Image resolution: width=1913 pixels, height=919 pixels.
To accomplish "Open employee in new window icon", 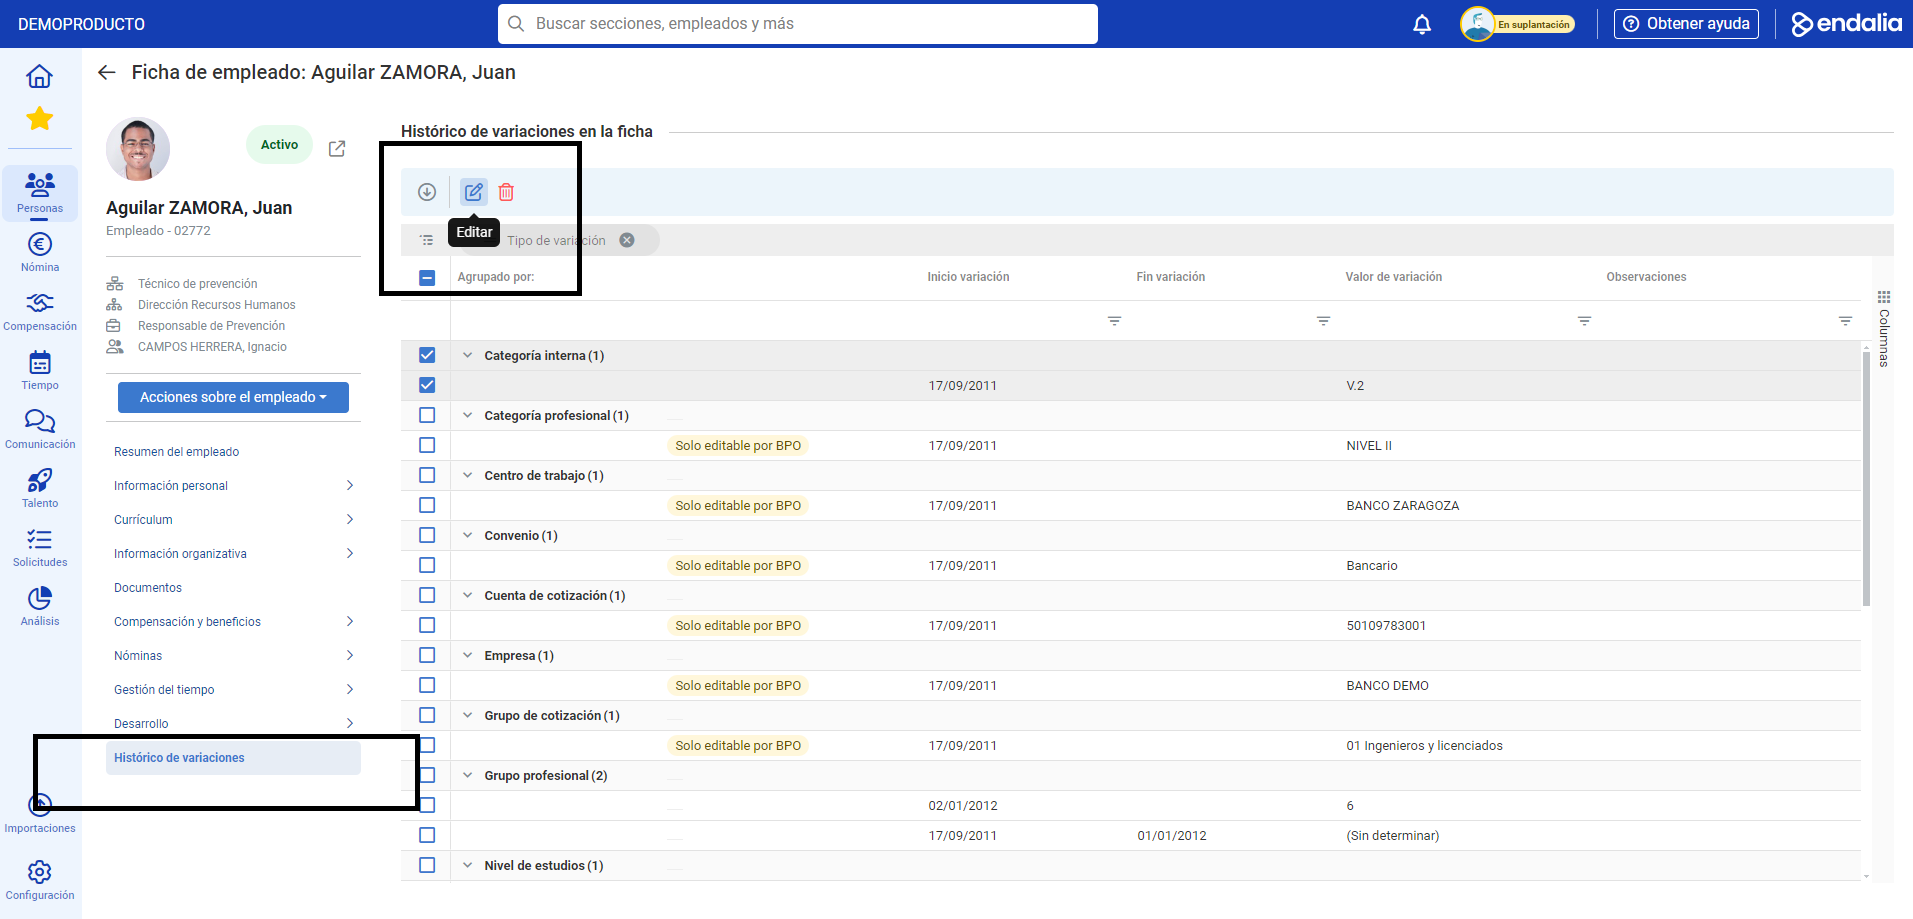I will [337, 148].
